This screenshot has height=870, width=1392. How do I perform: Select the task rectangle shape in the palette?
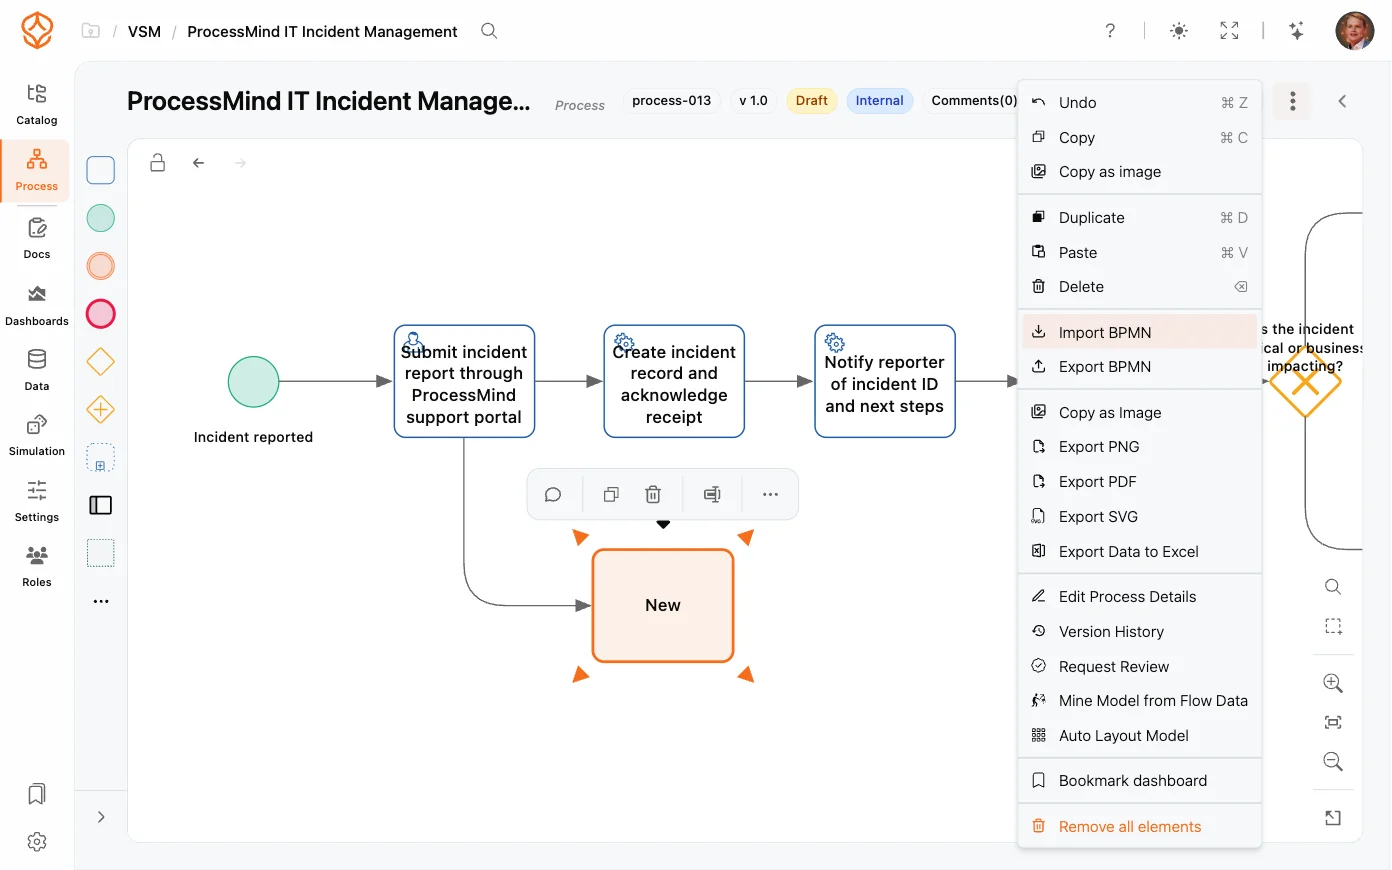click(x=101, y=170)
